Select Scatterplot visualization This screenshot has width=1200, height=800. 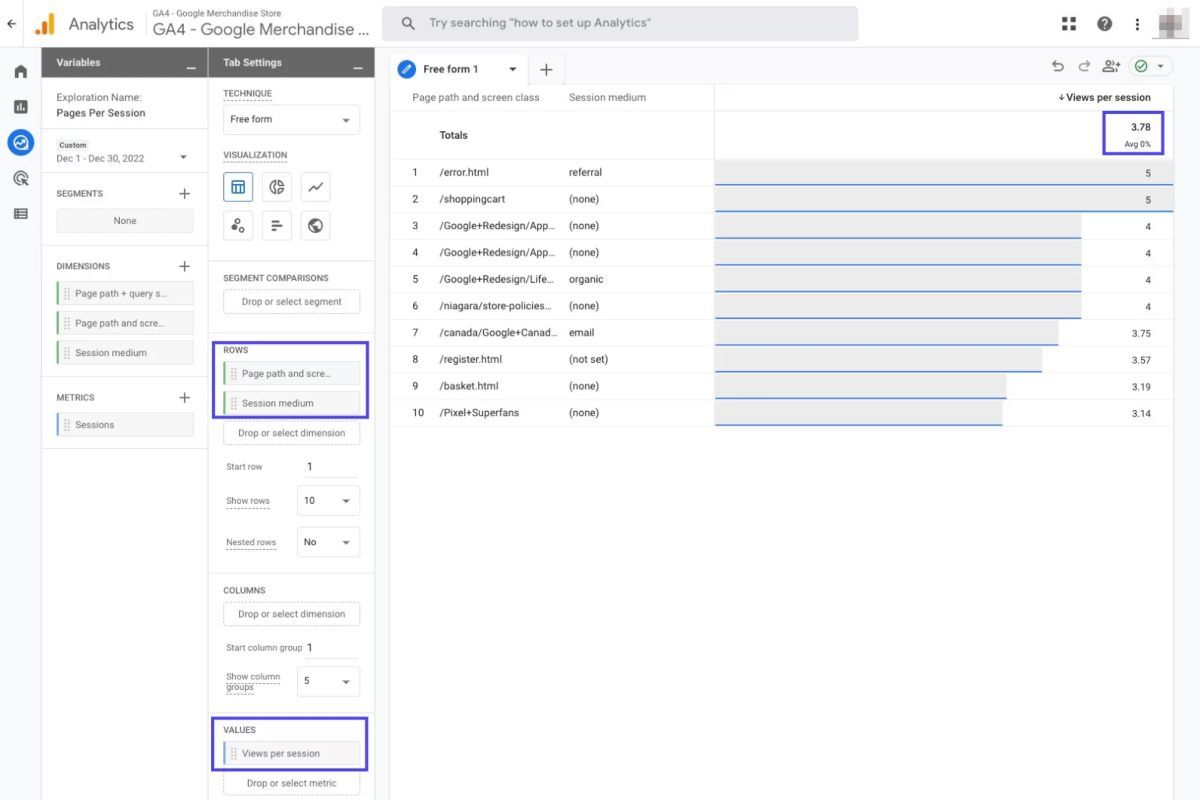tap(238, 225)
